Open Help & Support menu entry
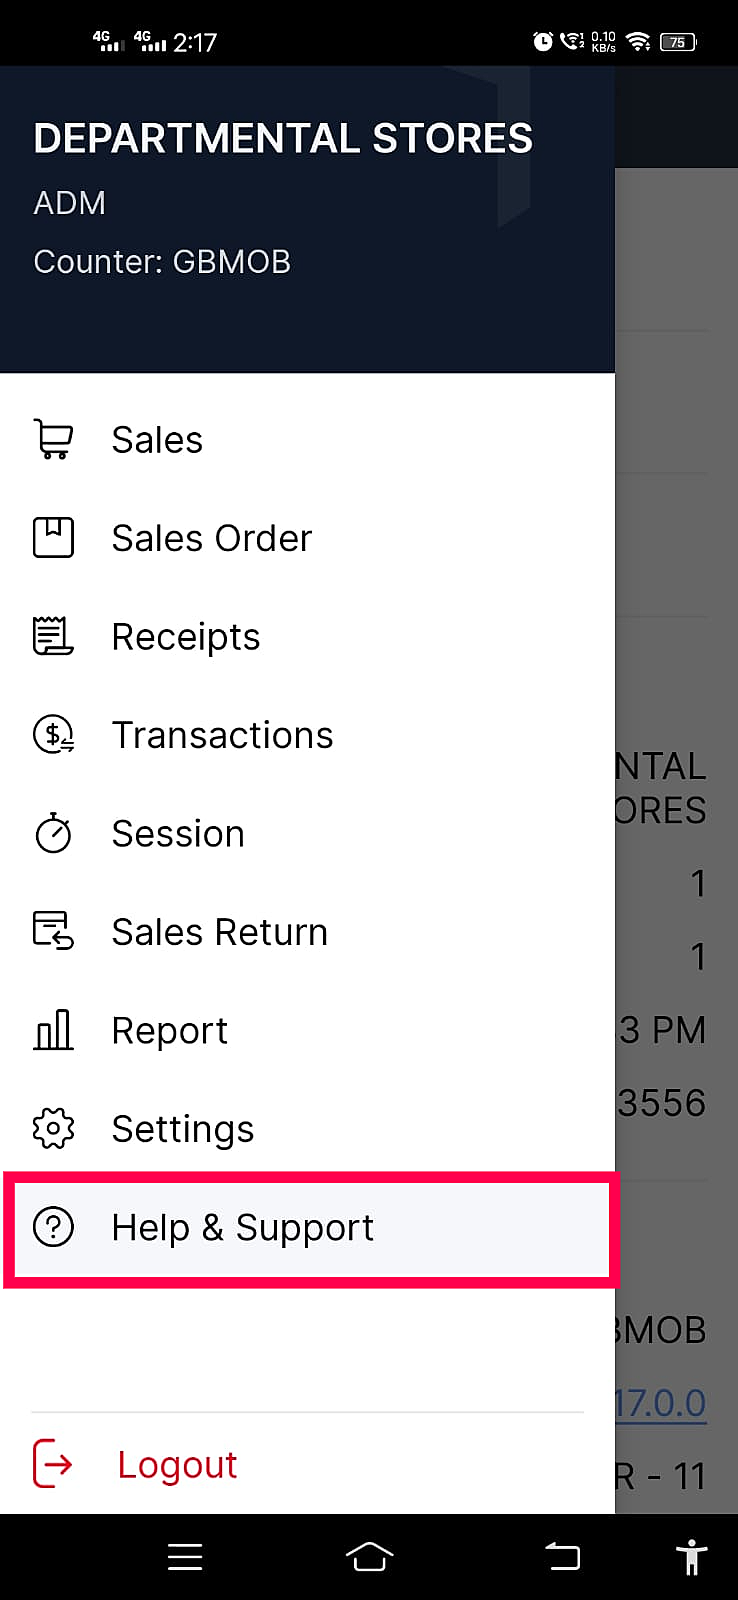 (242, 1228)
